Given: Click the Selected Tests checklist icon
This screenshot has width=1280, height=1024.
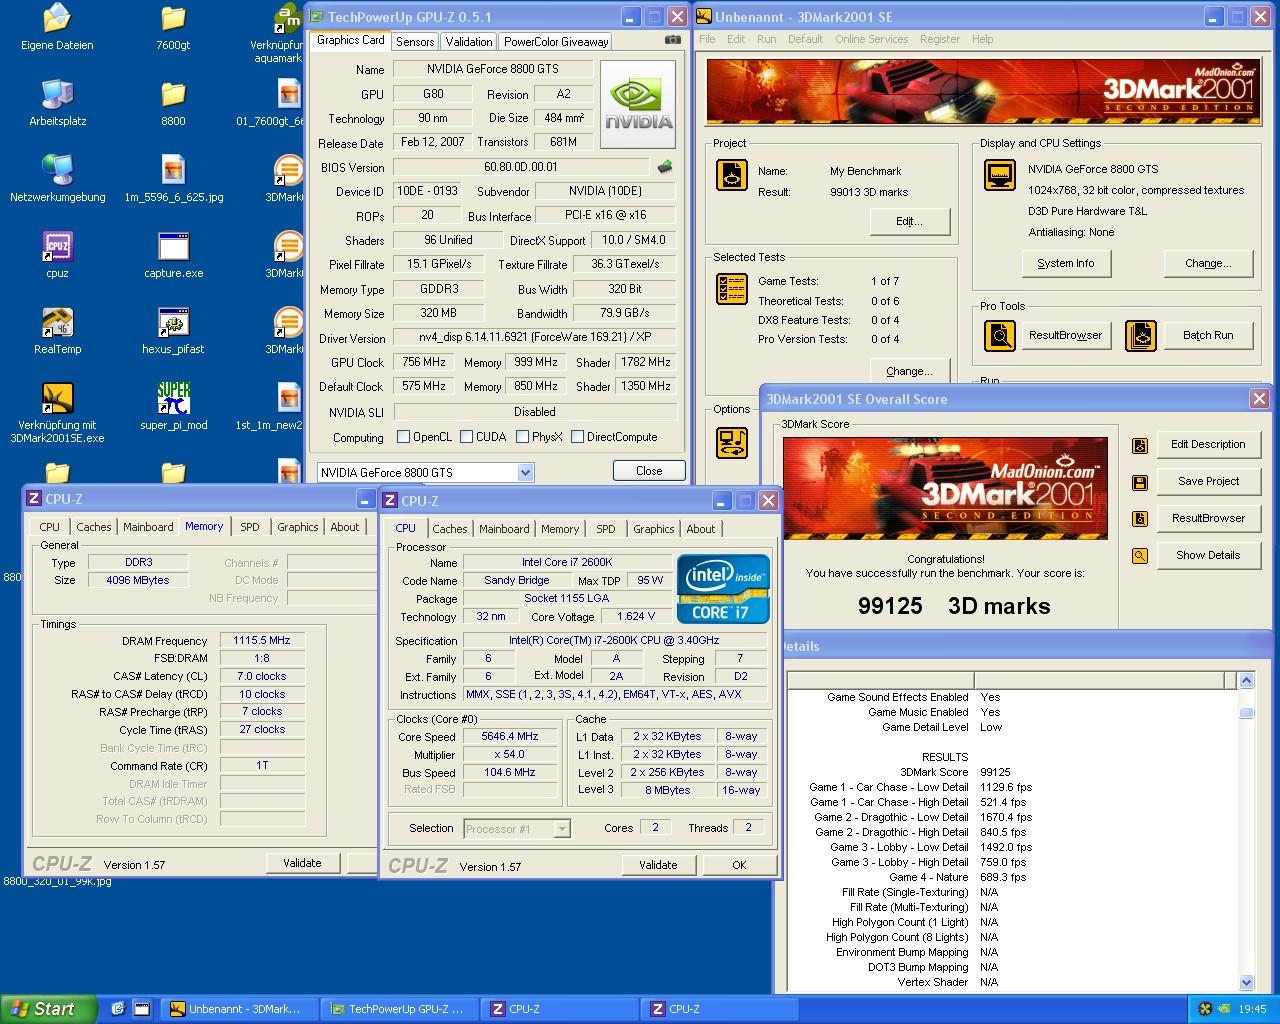Looking at the screenshot, I should 732,290.
